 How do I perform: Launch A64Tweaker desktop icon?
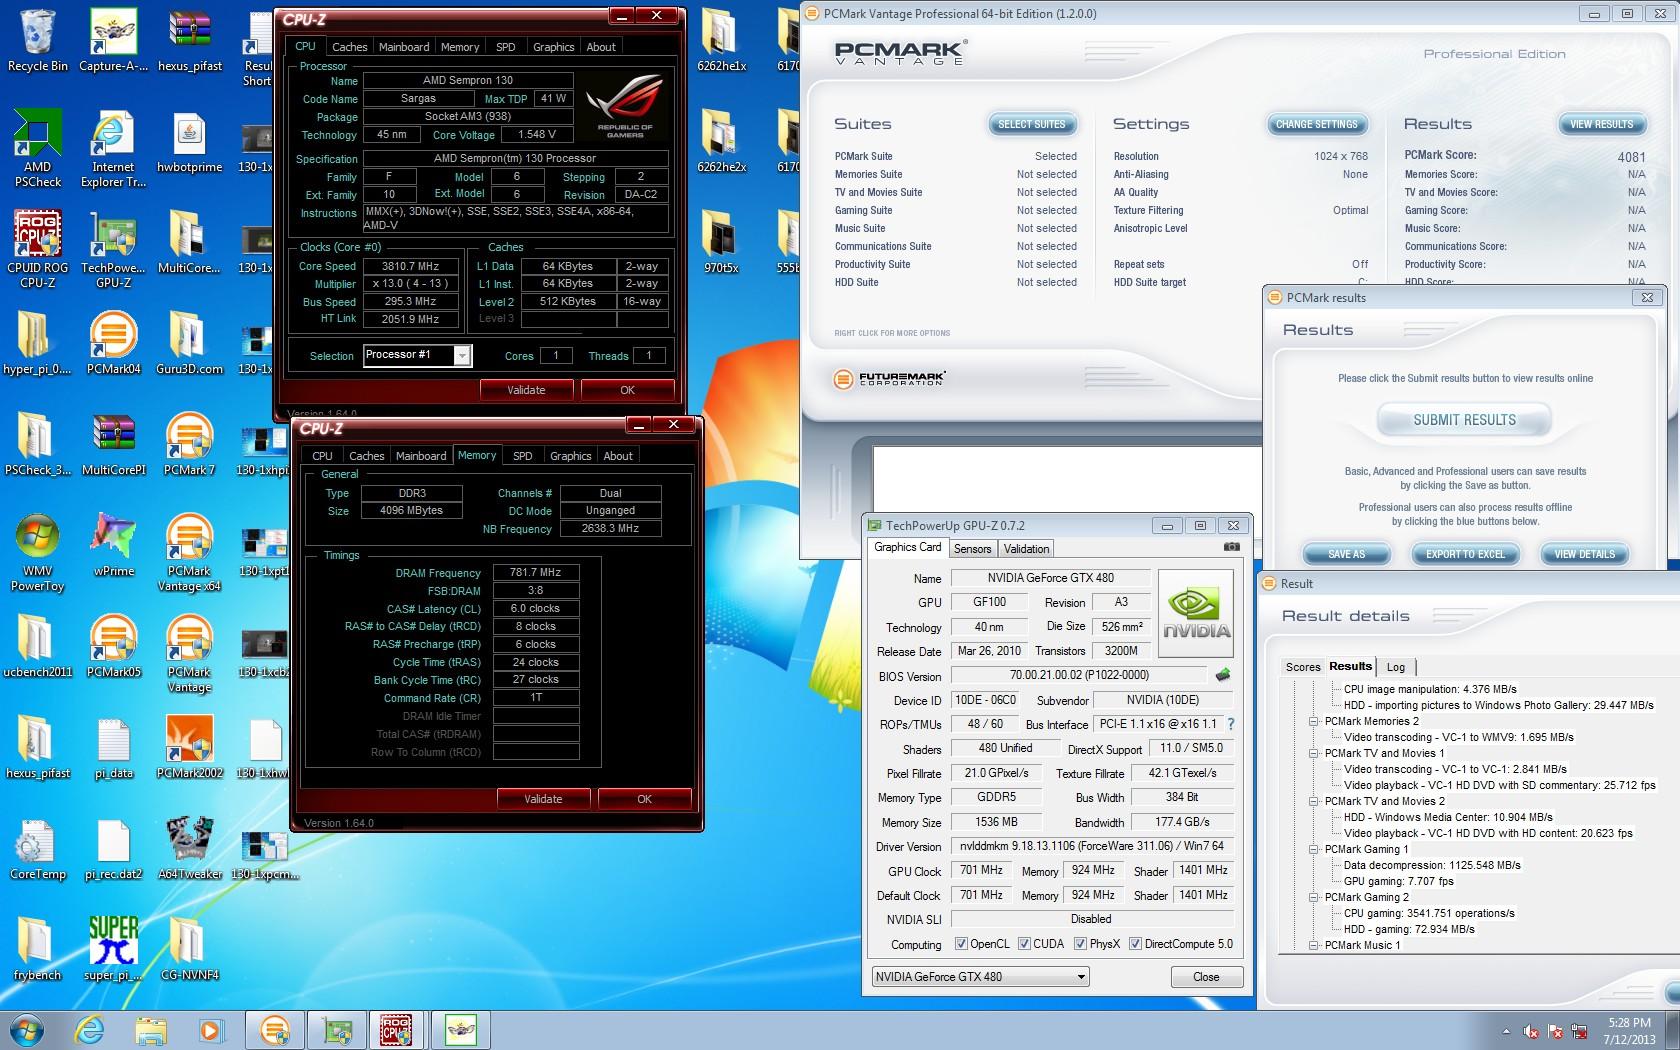189,847
